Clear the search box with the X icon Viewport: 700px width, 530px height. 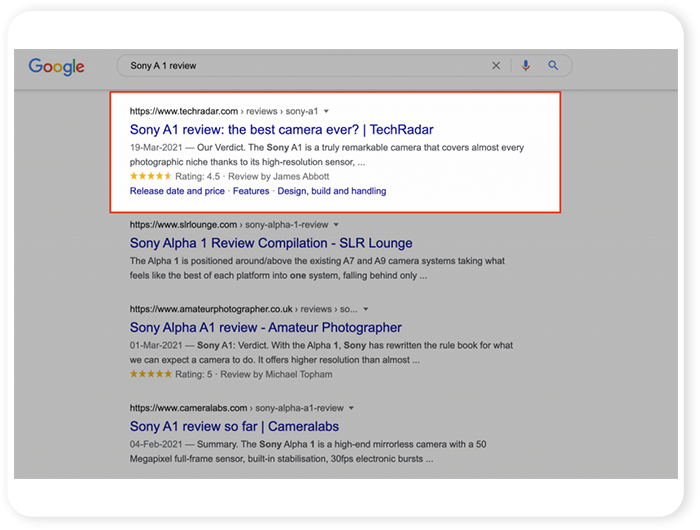[x=496, y=66]
